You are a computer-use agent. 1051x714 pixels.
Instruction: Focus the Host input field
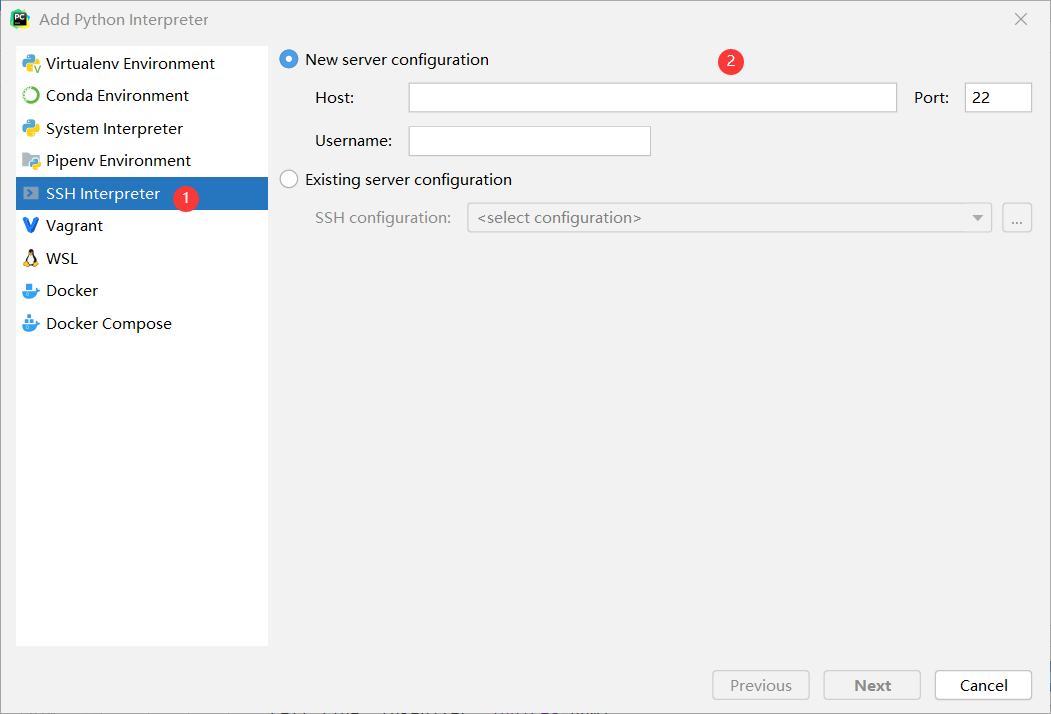tap(652, 98)
